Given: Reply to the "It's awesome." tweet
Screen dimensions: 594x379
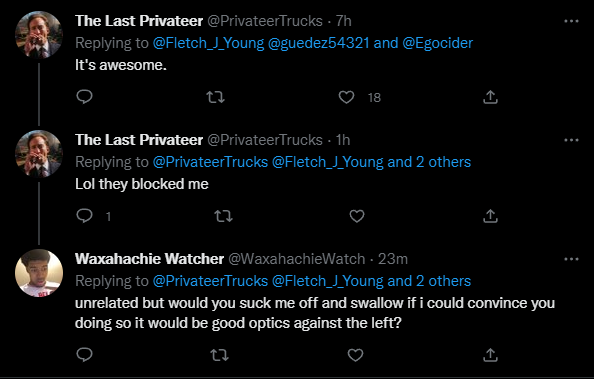Looking at the screenshot, I should [x=84, y=97].
